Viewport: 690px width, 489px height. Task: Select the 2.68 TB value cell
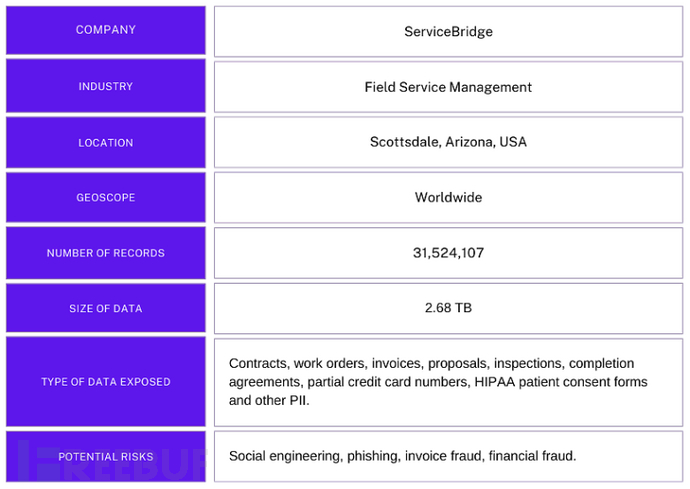(448, 308)
